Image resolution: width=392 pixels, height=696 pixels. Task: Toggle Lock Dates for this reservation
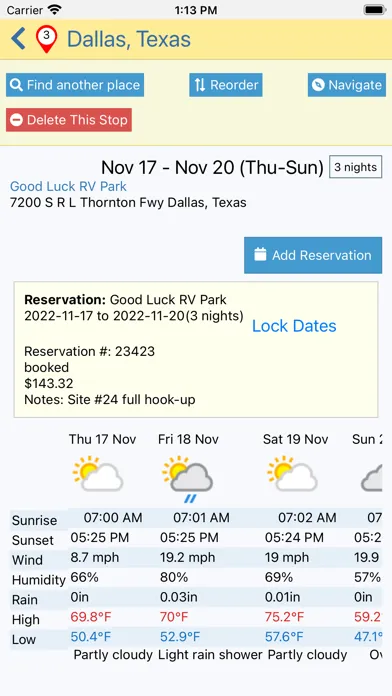[294, 326]
